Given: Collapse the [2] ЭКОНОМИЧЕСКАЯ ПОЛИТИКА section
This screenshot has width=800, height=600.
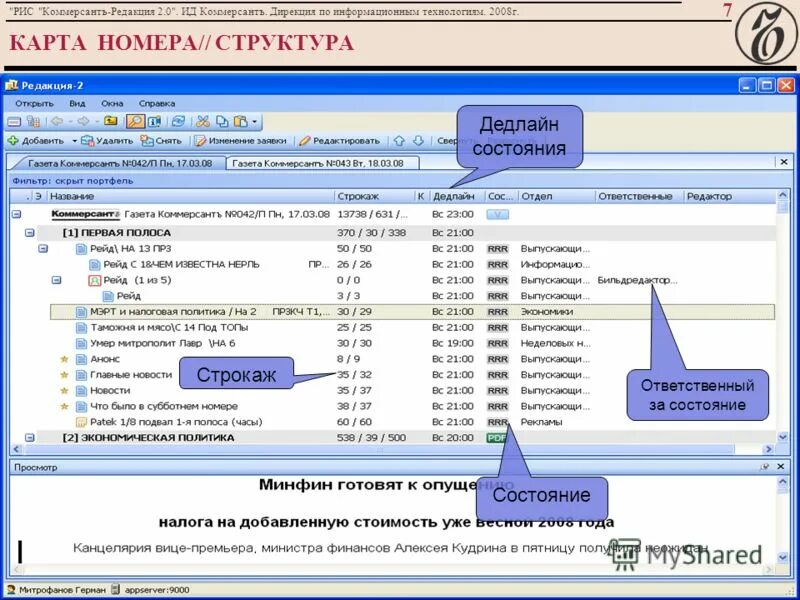Looking at the screenshot, I should pos(30,438).
